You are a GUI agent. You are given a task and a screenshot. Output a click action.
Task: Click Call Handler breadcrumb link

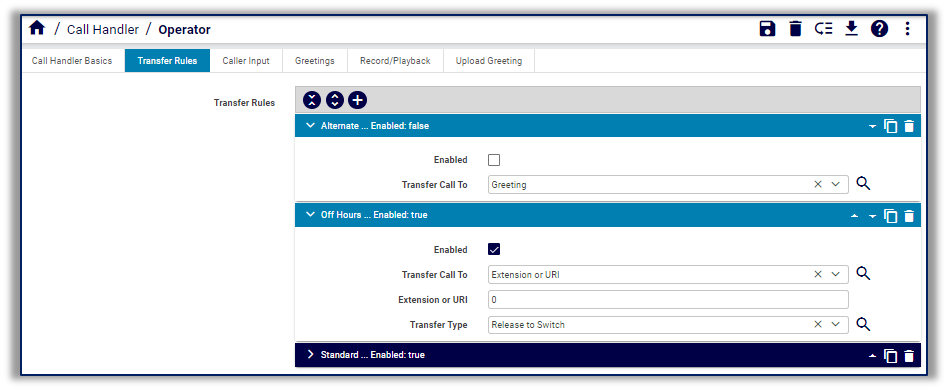103,29
